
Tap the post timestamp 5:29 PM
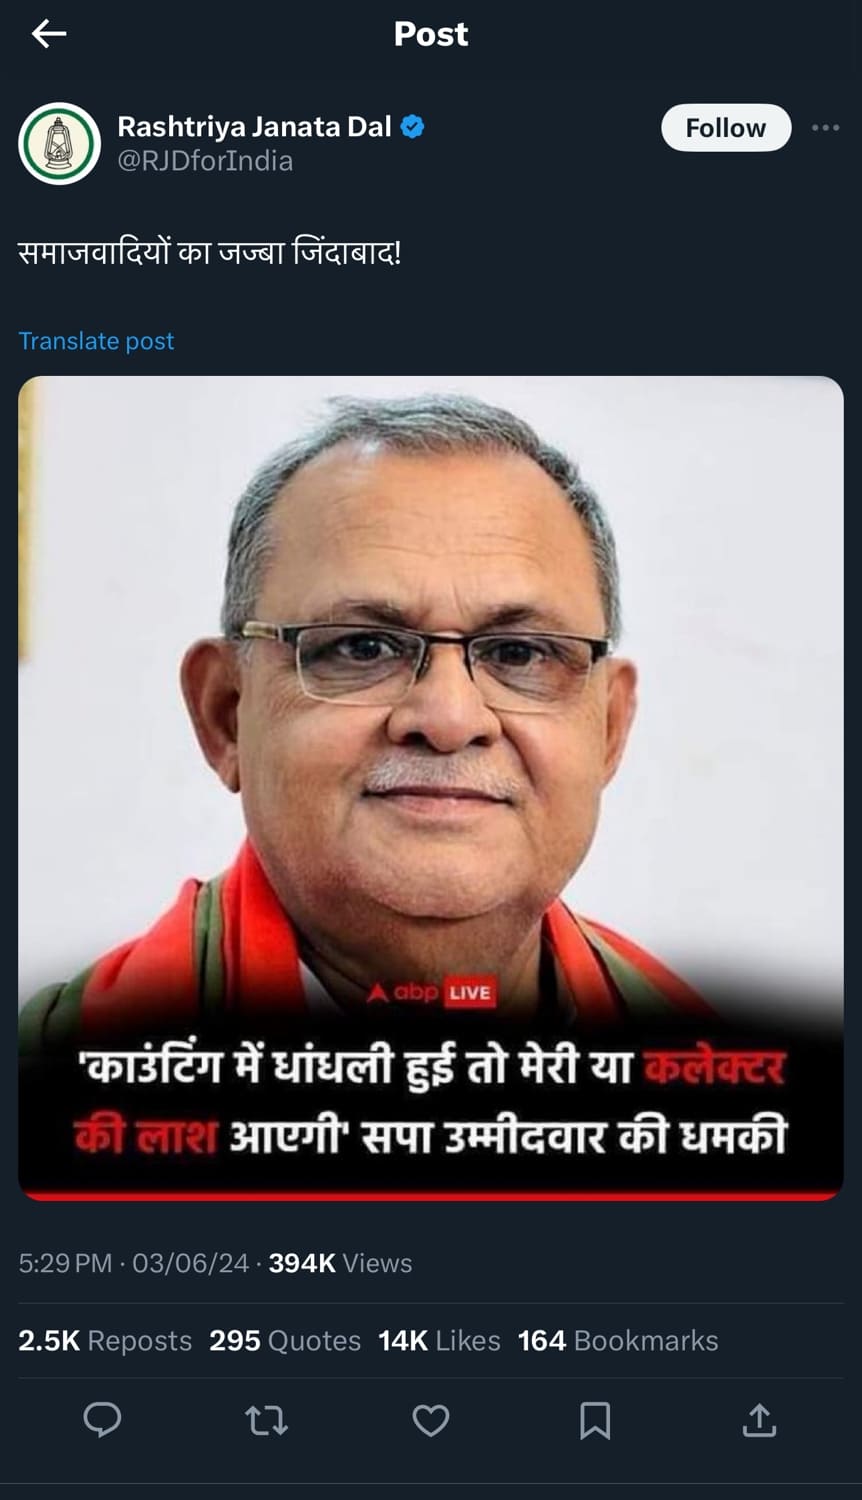65,1263
